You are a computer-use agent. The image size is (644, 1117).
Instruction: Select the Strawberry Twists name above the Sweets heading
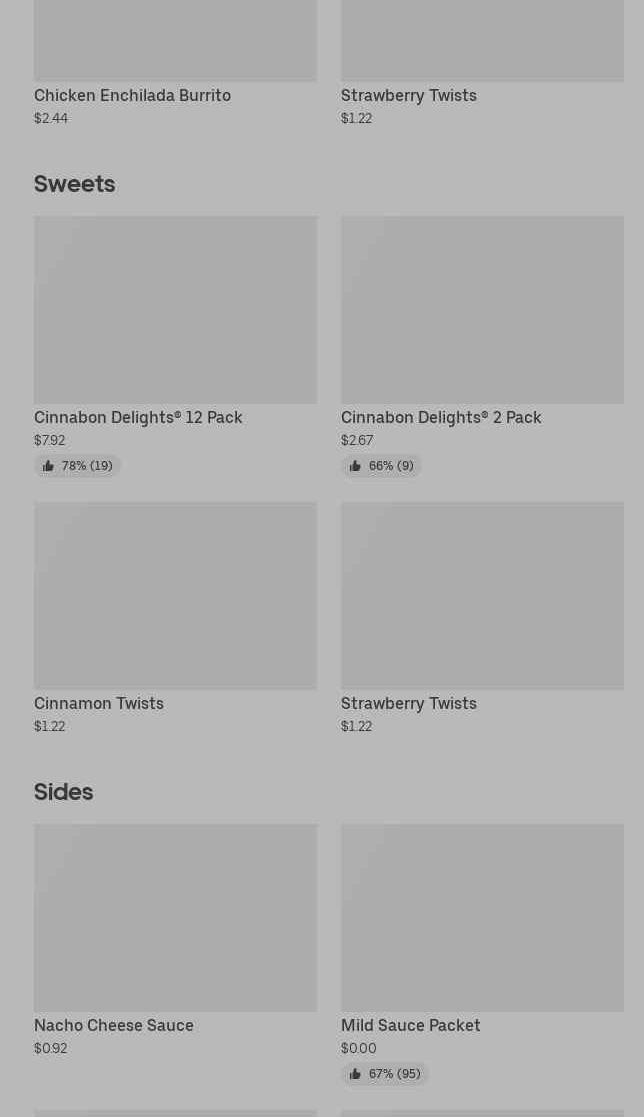pyautogui.click(x=409, y=95)
